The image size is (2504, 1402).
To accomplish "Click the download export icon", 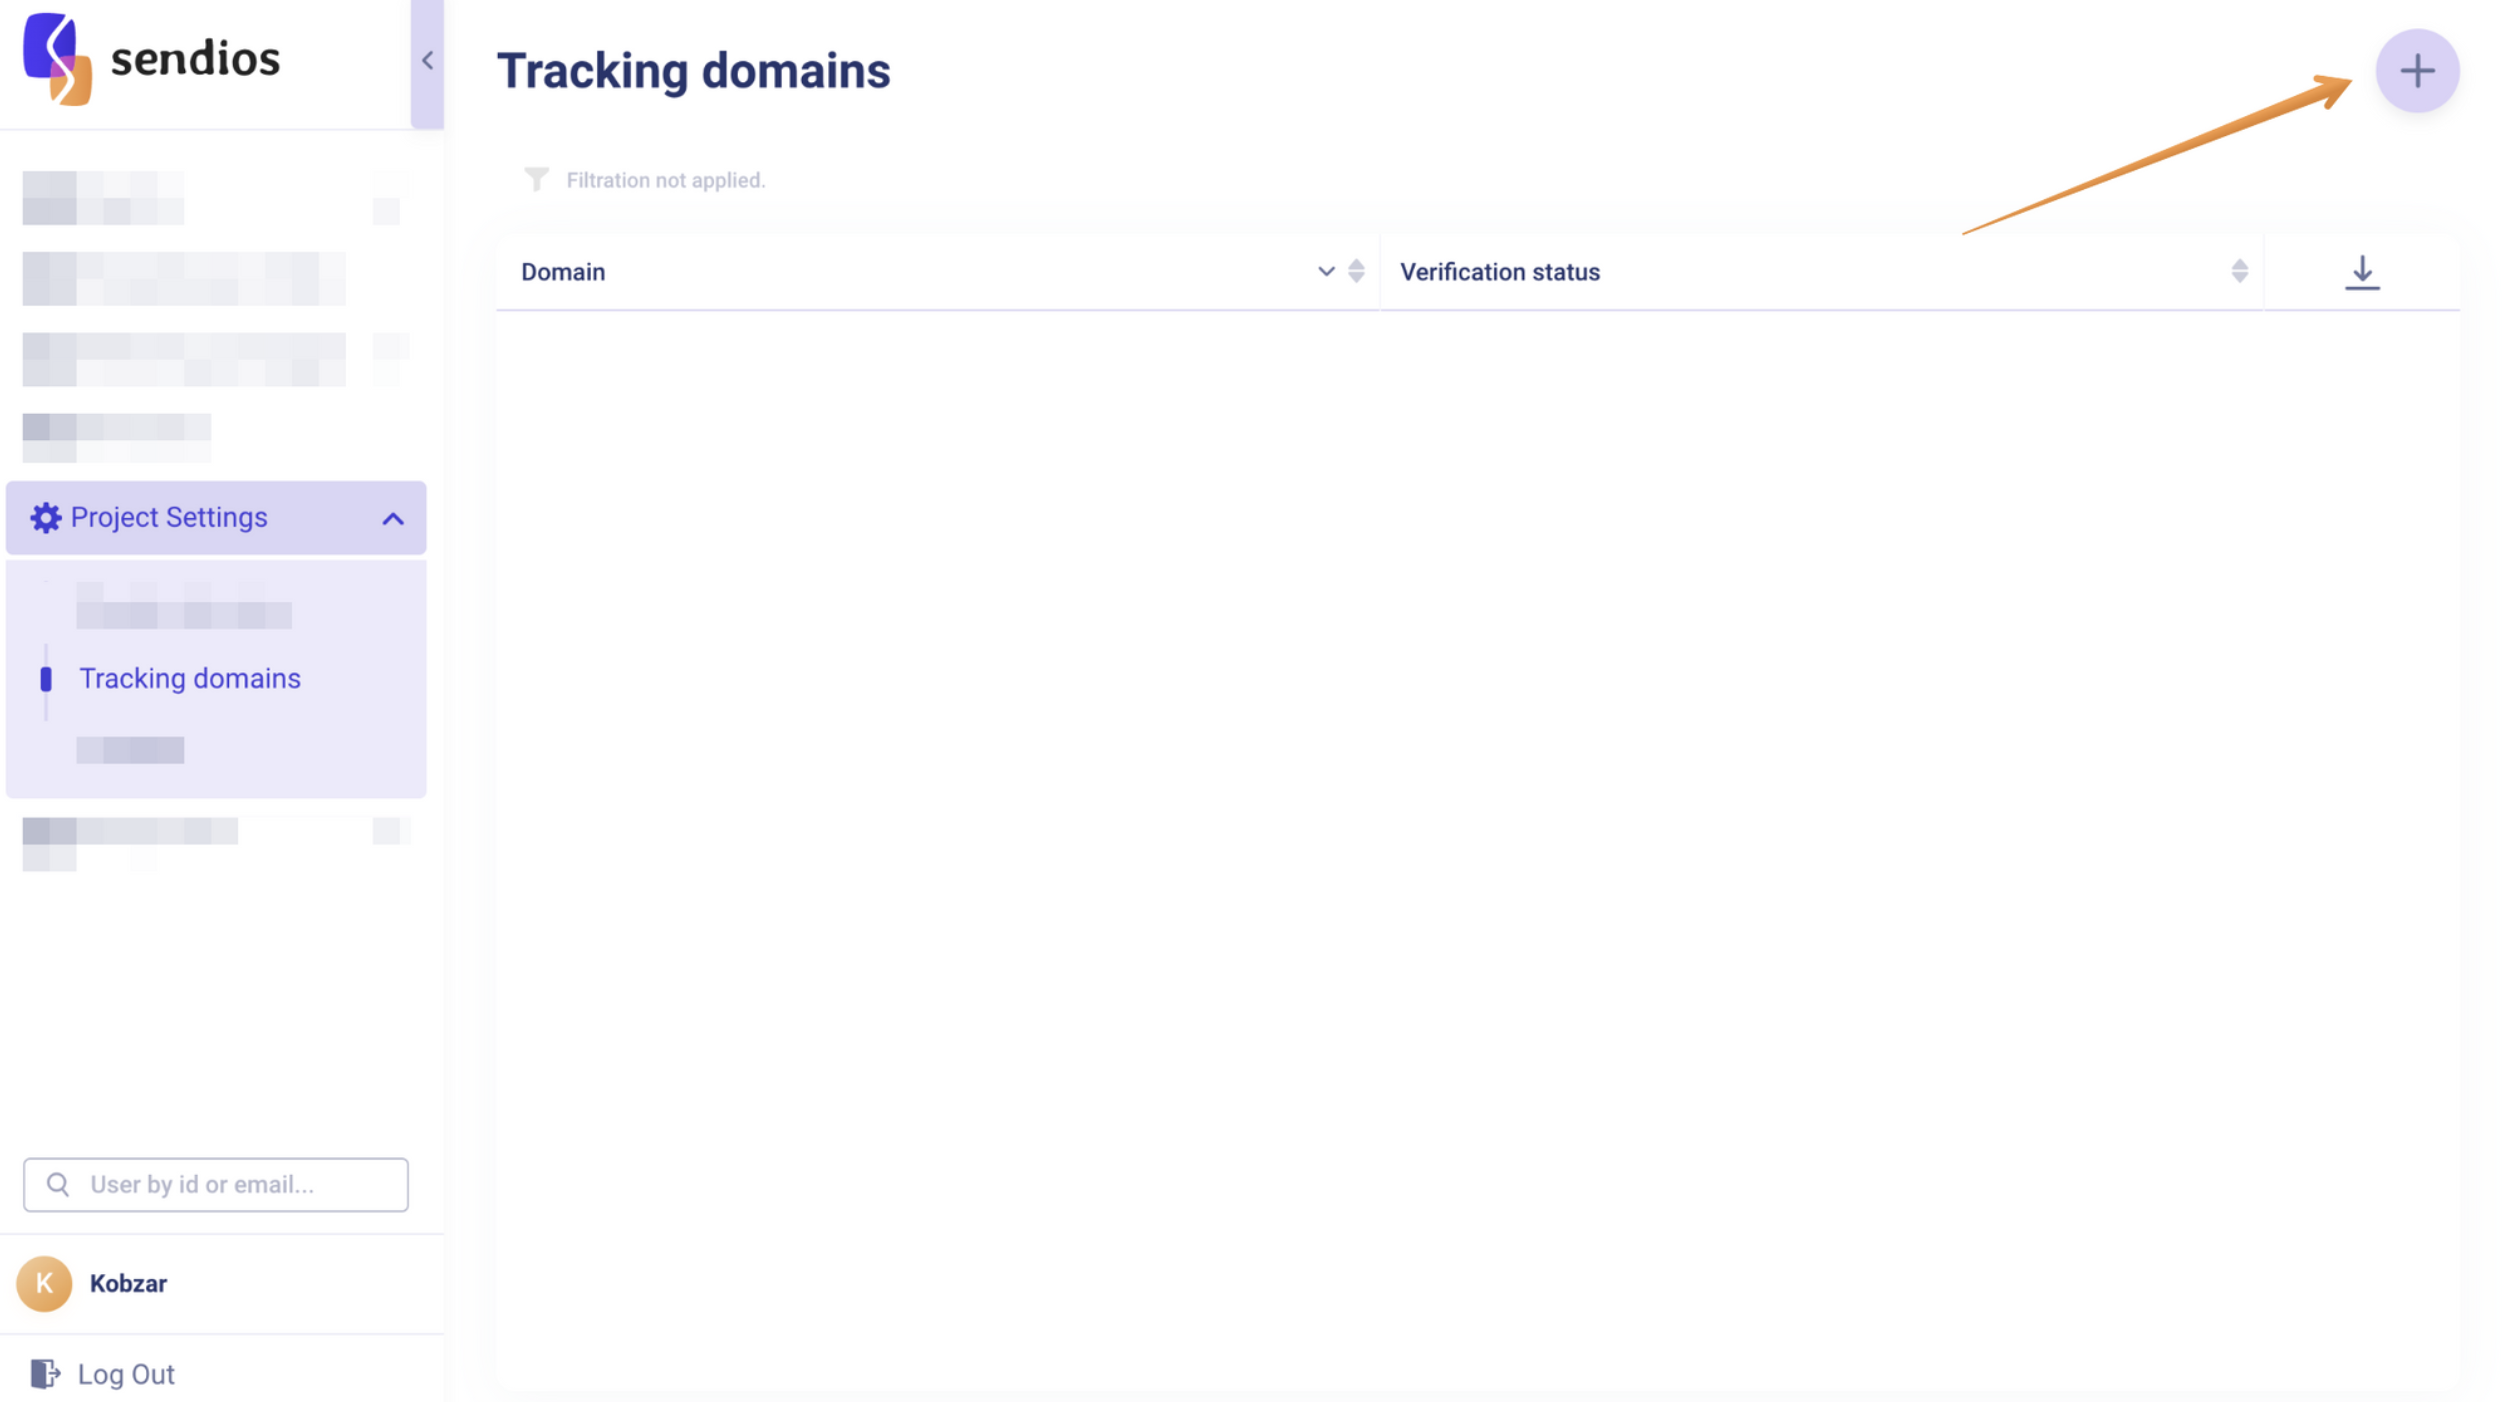I will [x=2361, y=272].
